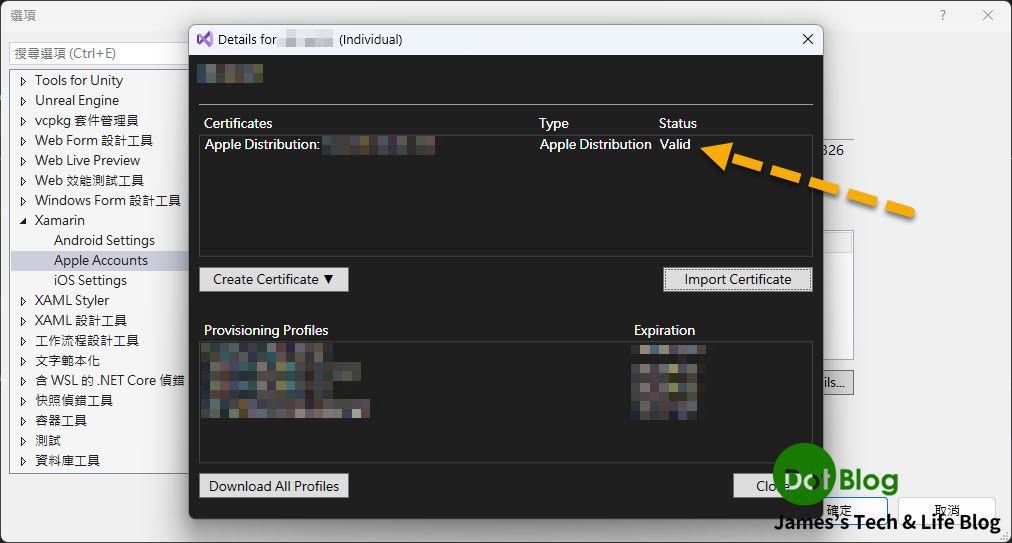The height and width of the screenshot is (543, 1012).
Task: Collapse the Xamarin tree node
Action: click(24, 221)
